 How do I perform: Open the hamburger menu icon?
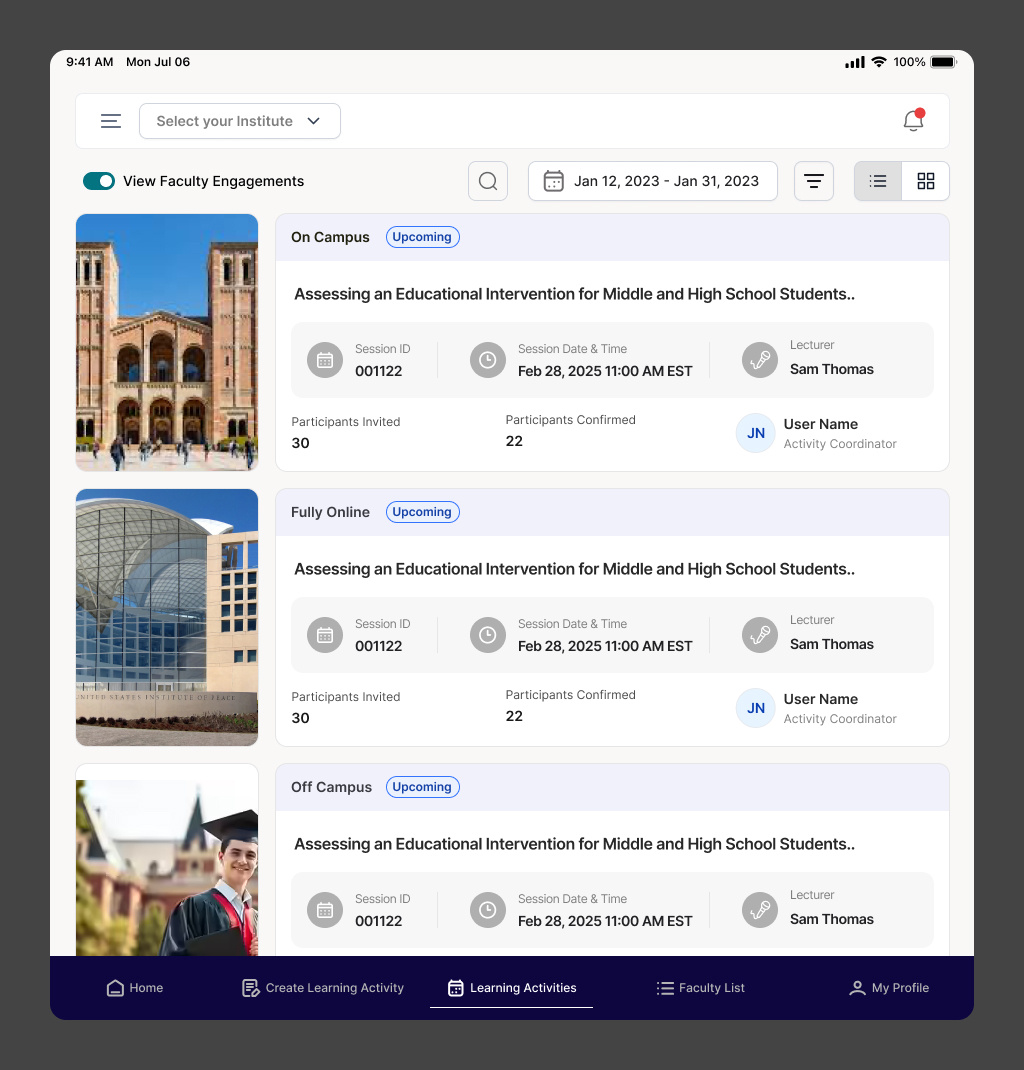pyautogui.click(x=111, y=120)
